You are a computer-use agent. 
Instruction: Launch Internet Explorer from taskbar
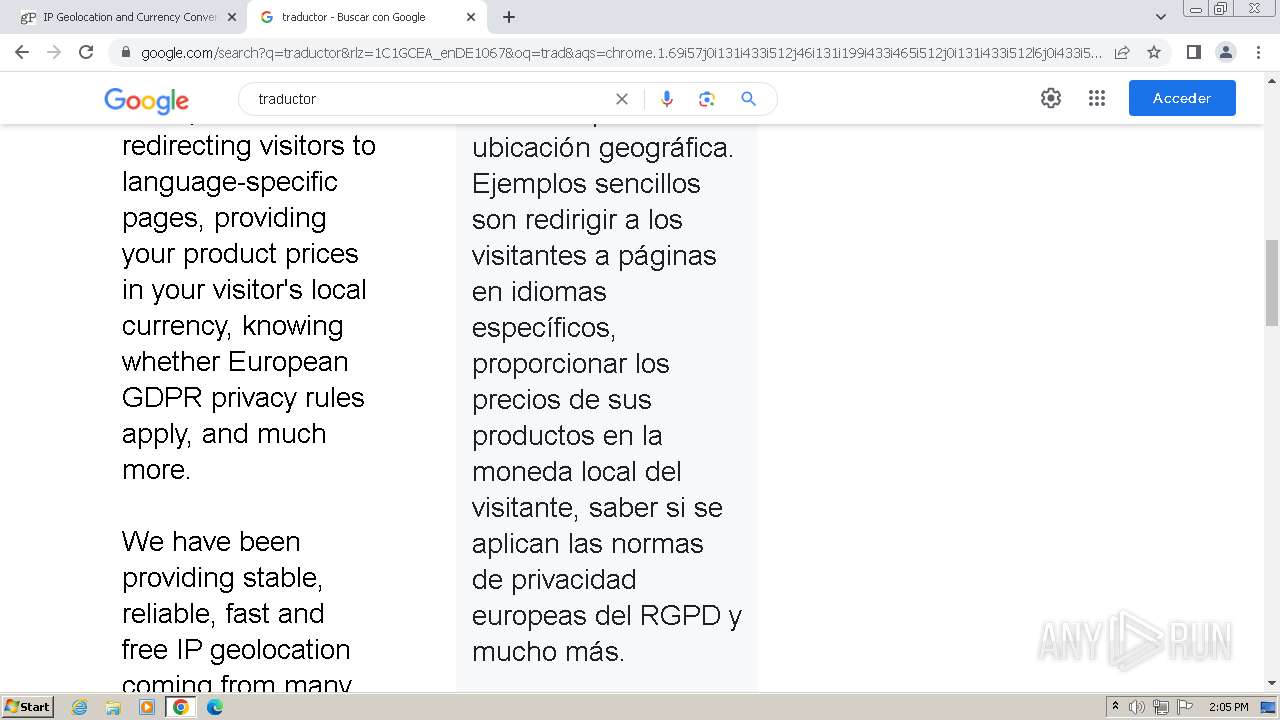pos(80,707)
